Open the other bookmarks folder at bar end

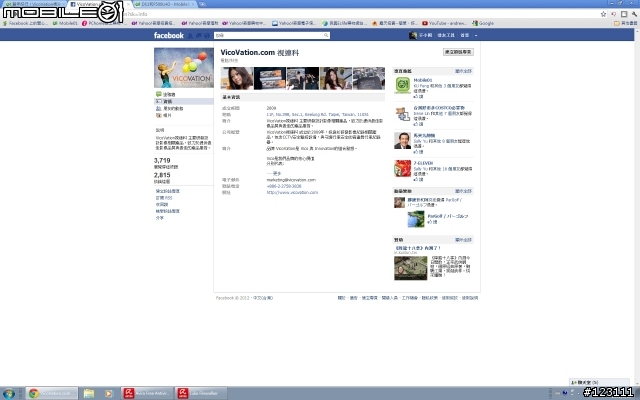[x=626, y=23]
